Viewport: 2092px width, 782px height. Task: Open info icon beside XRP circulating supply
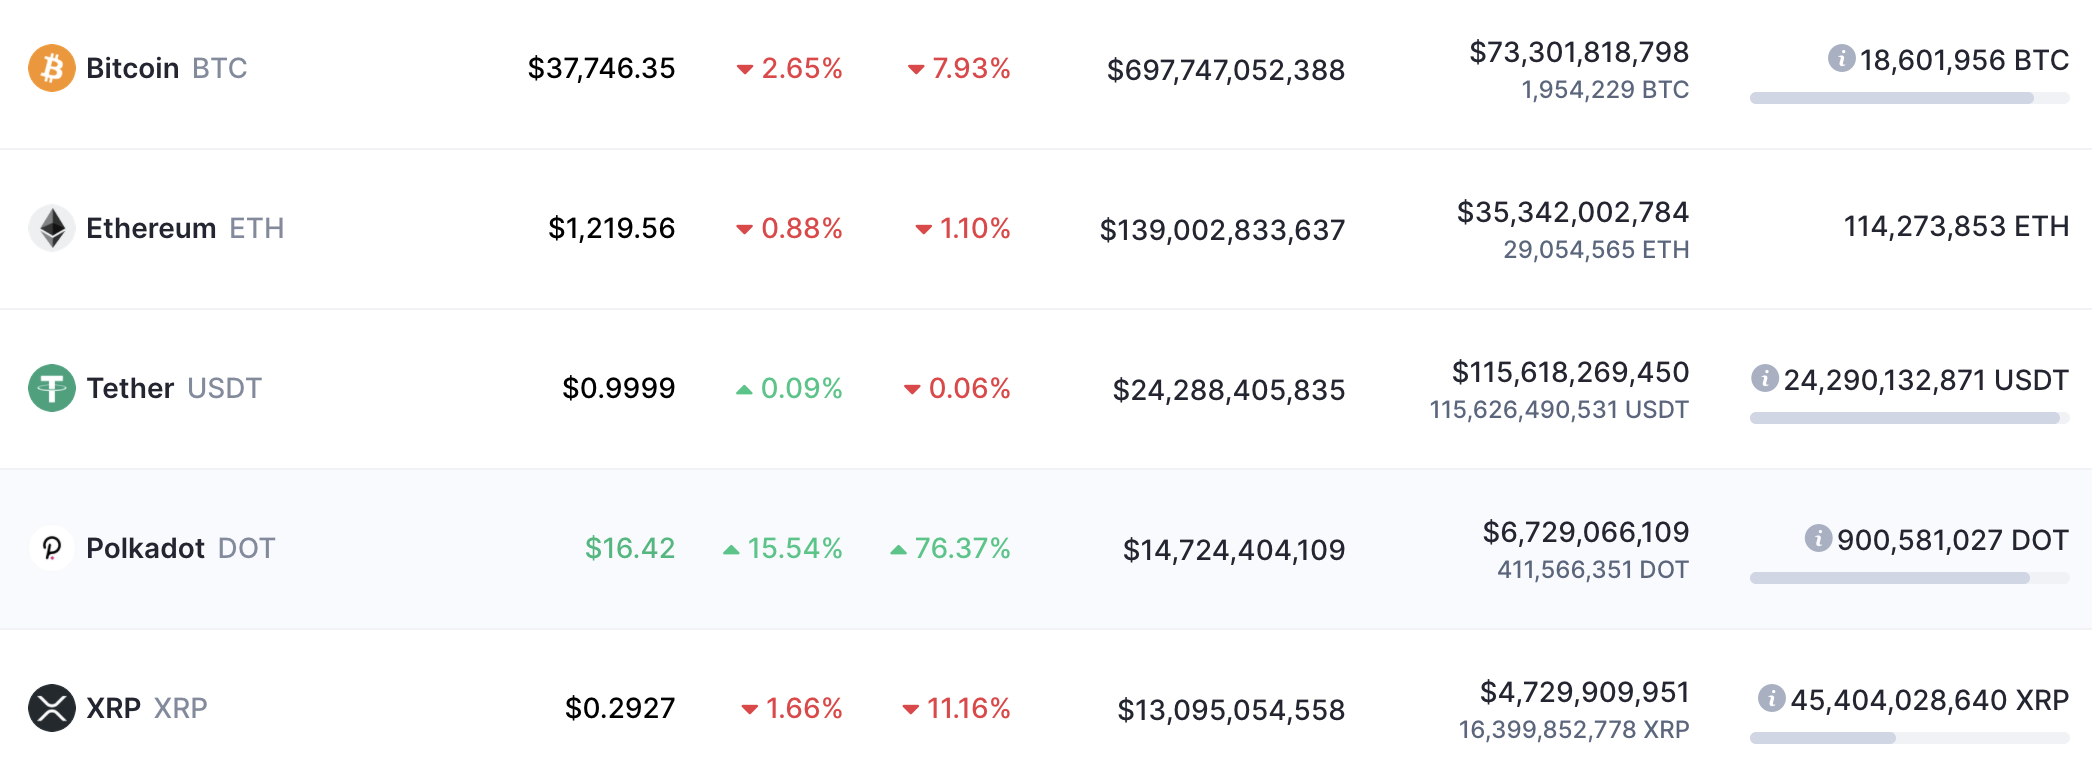1772,698
